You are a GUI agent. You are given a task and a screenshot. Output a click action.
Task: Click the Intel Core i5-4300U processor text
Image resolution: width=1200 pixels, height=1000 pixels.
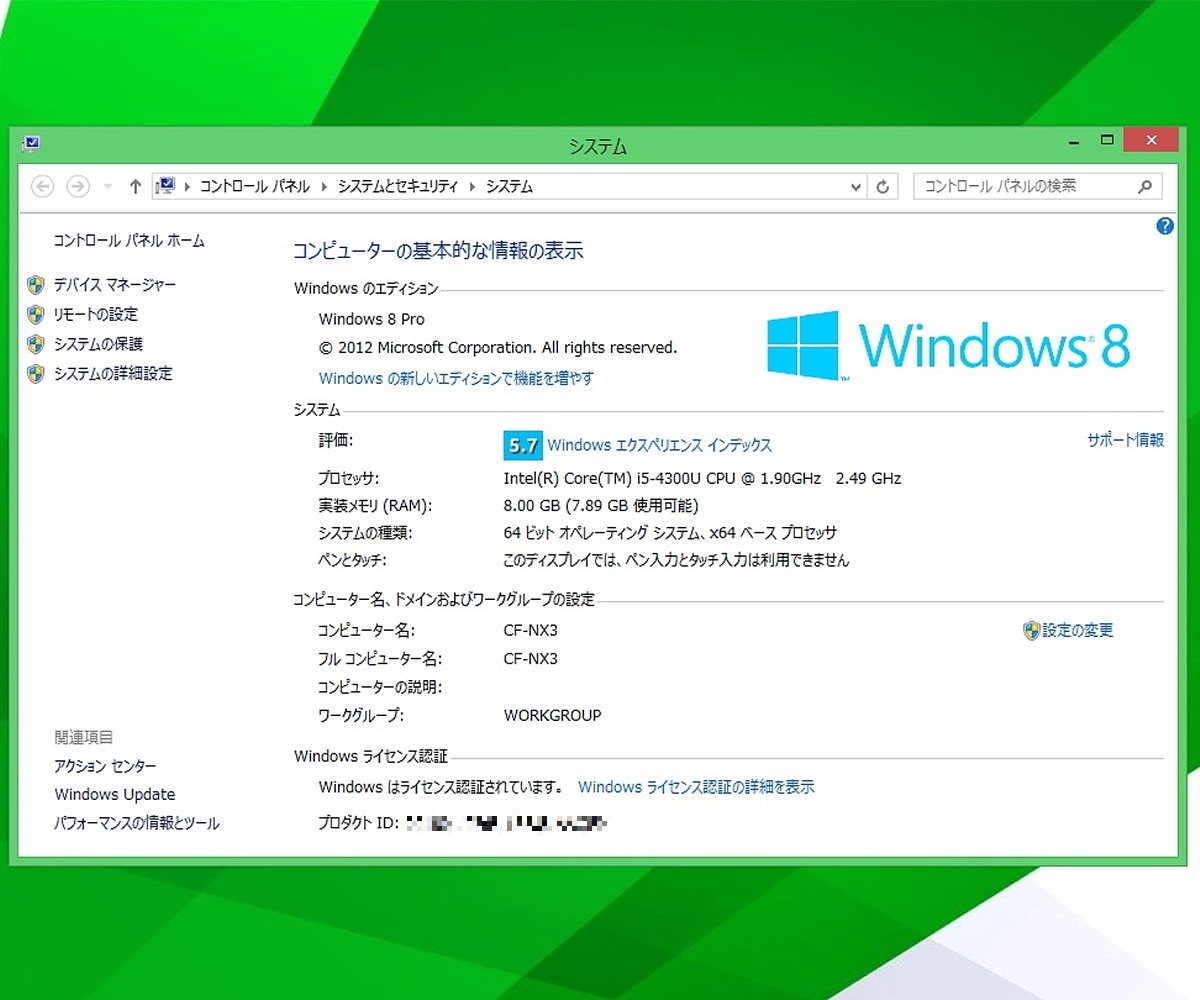(x=702, y=479)
